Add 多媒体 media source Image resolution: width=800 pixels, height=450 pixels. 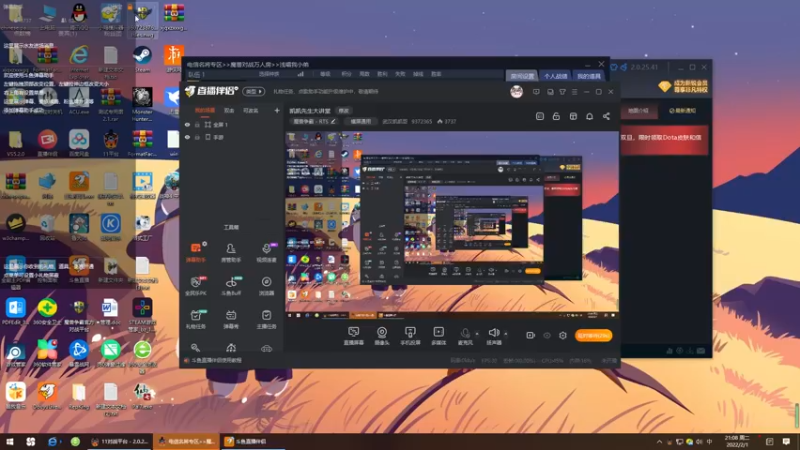(438, 336)
